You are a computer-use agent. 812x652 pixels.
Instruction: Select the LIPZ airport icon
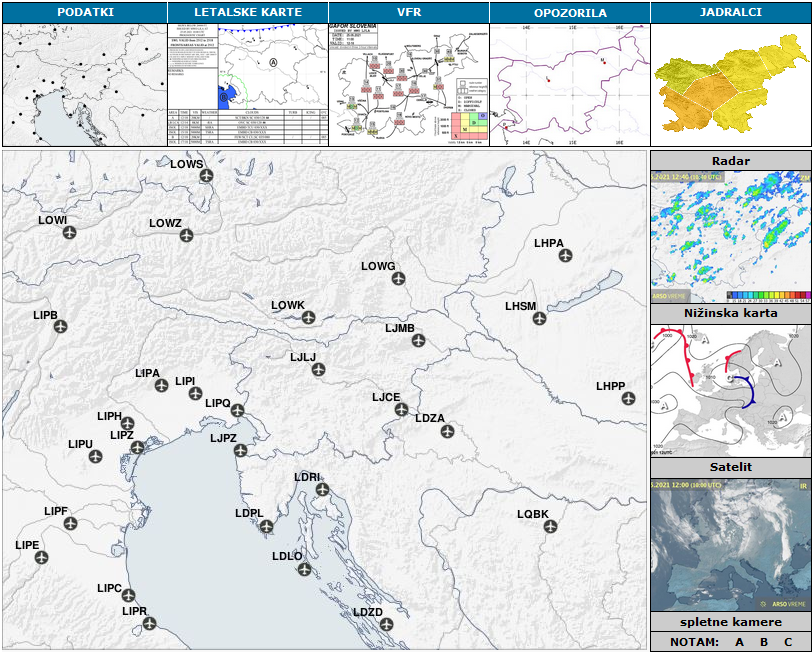[x=137, y=447]
